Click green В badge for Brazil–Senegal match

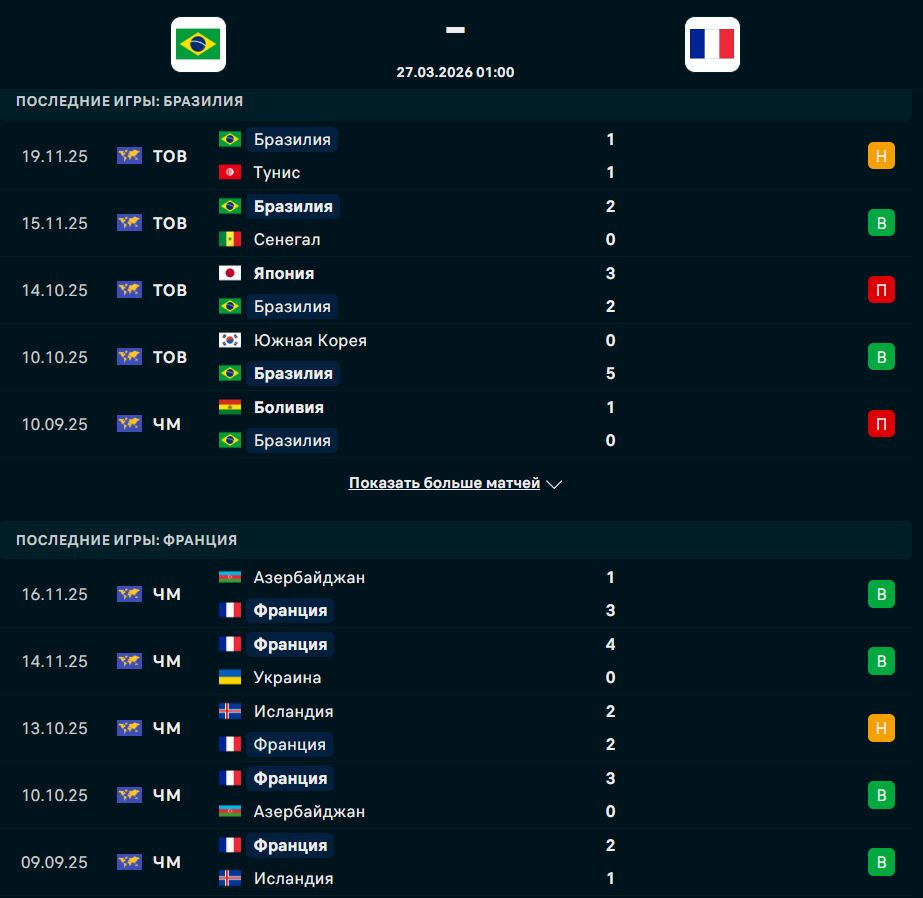tap(880, 223)
